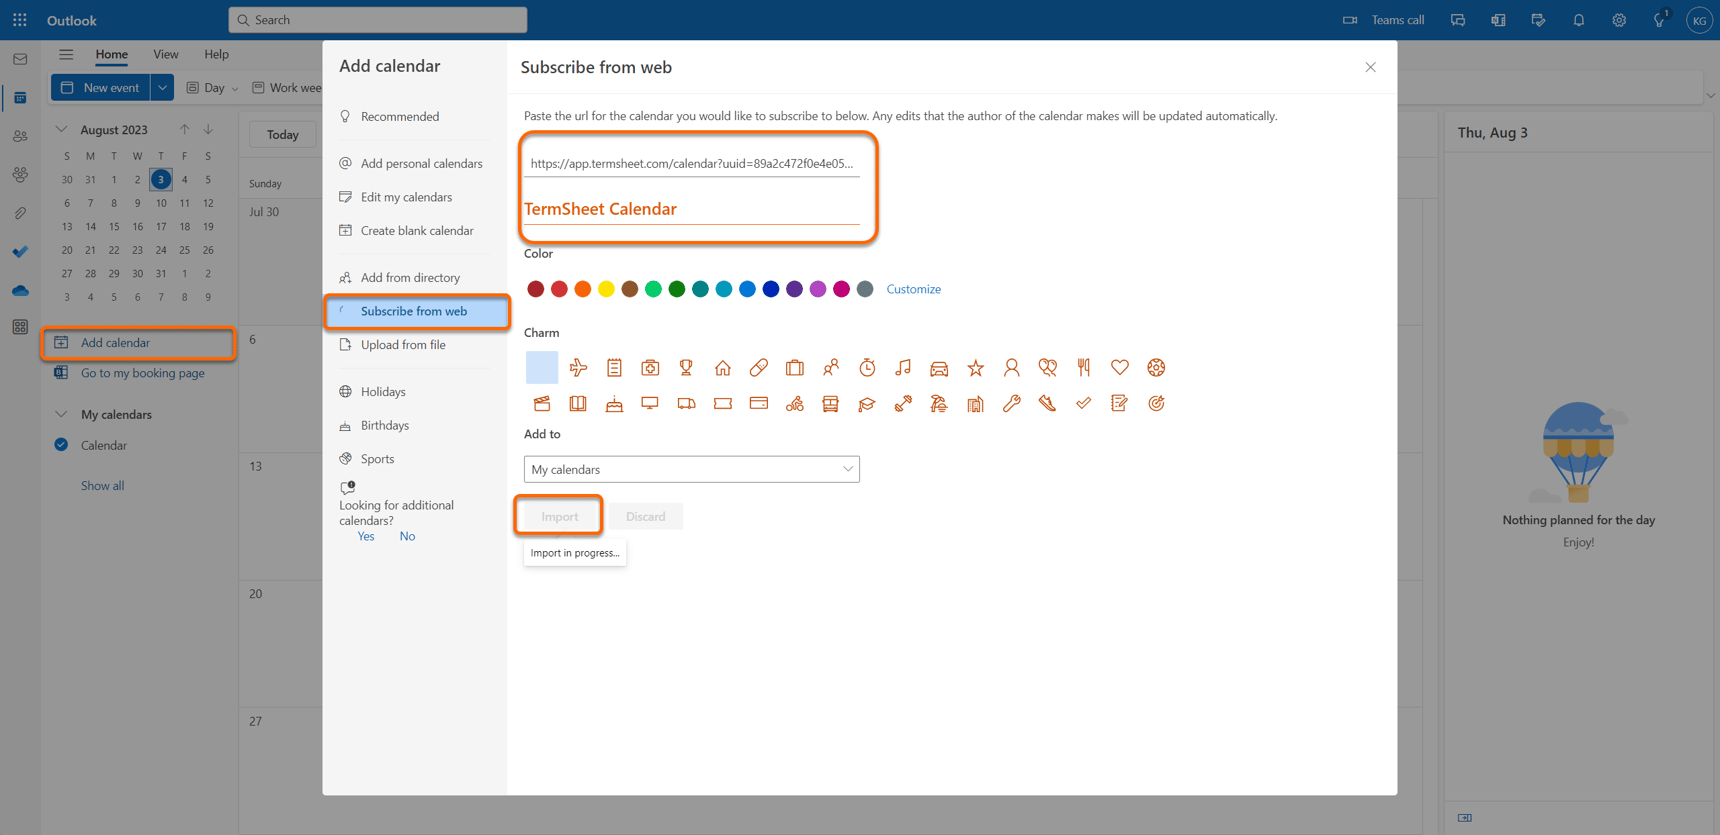Open the Add to My calendars dropdown
The width and height of the screenshot is (1720, 835).
click(x=692, y=469)
